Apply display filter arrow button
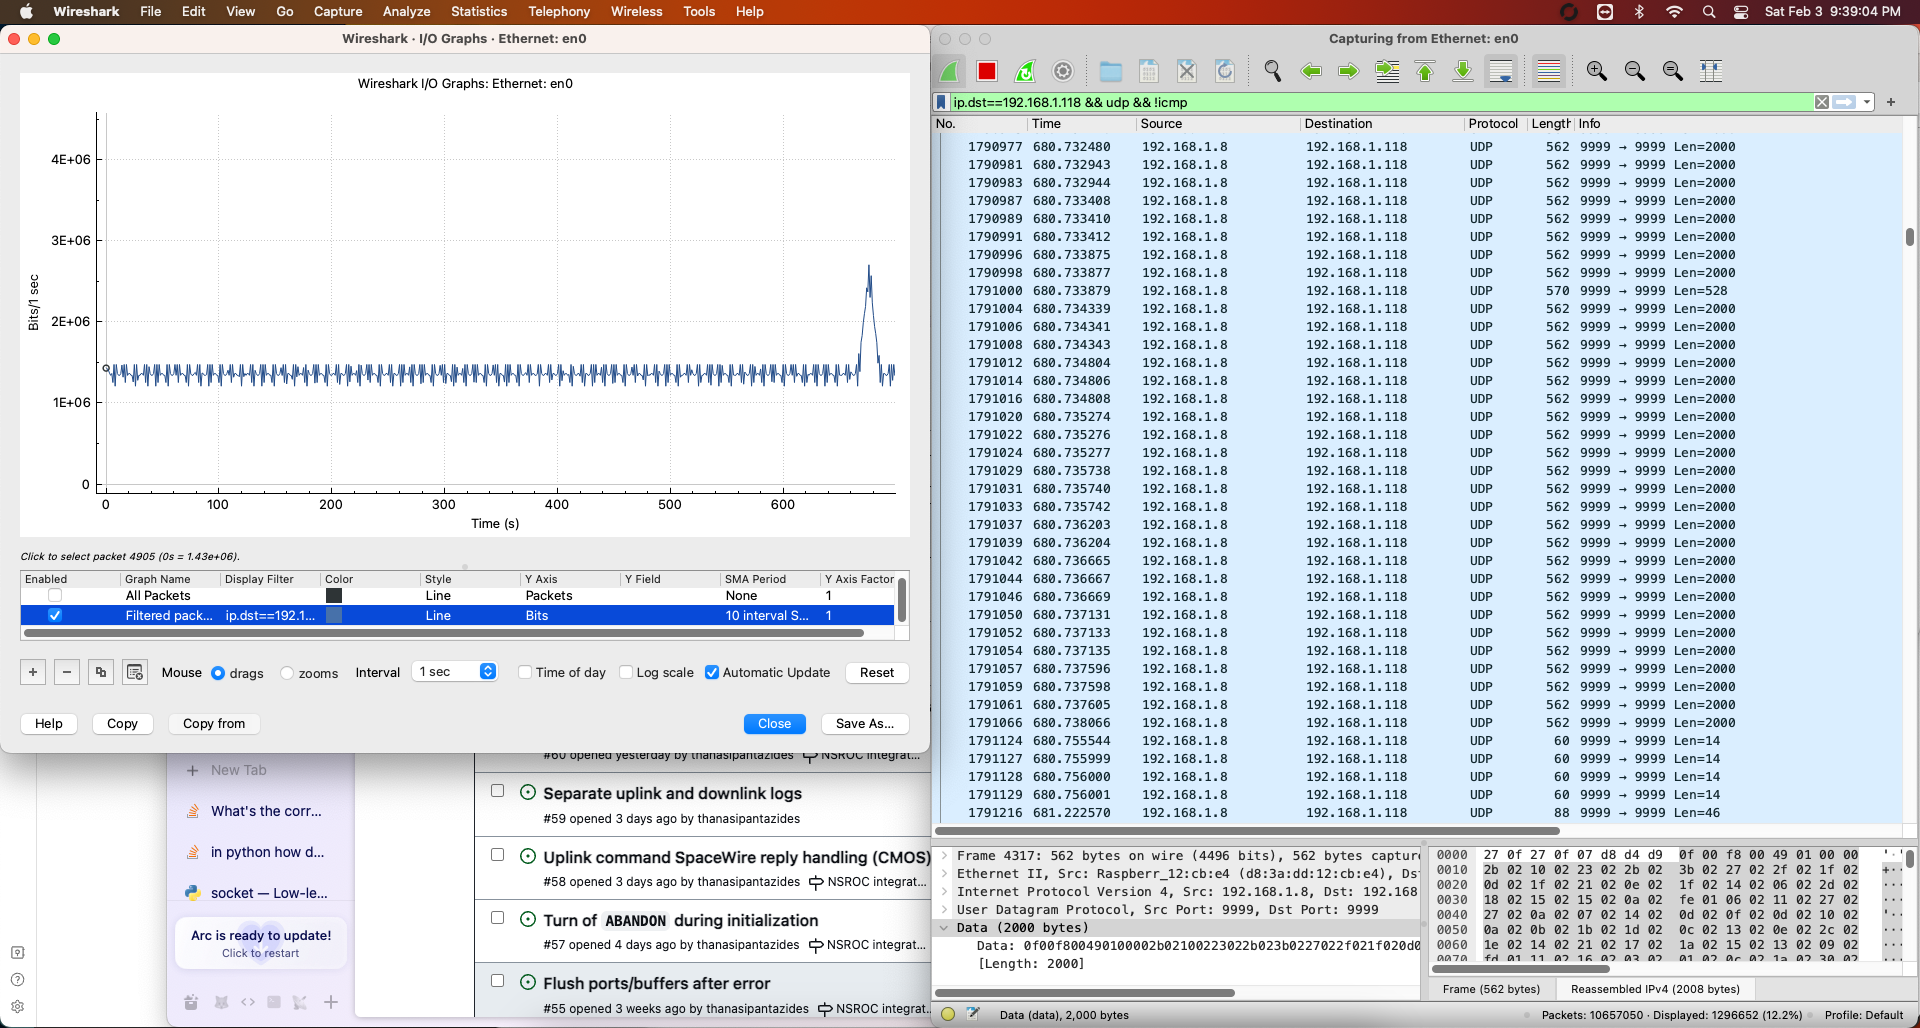The height and width of the screenshot is (1028, 1920). pos(1844,102)
